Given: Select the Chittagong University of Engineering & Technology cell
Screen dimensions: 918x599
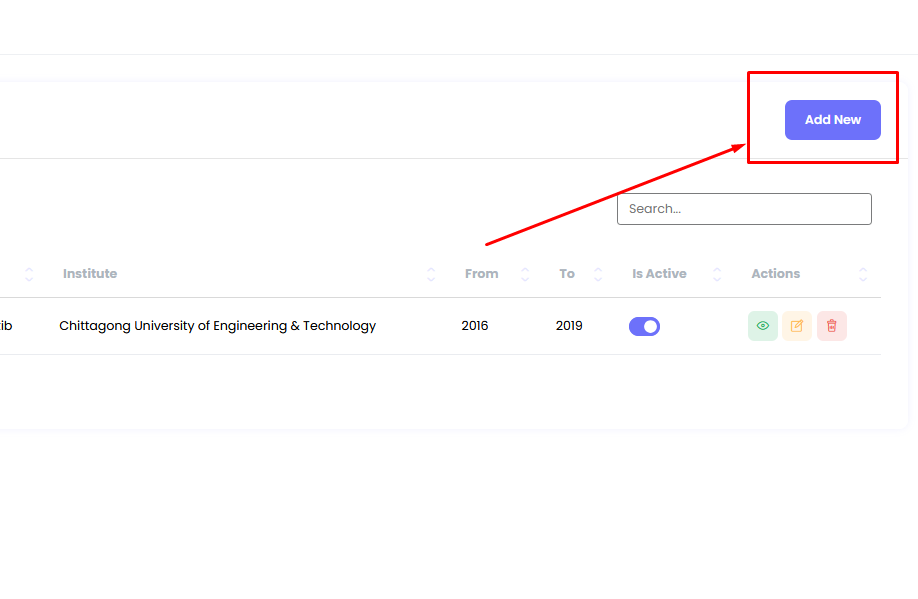Looking at the screenshot, I should [x=217, y=326].
